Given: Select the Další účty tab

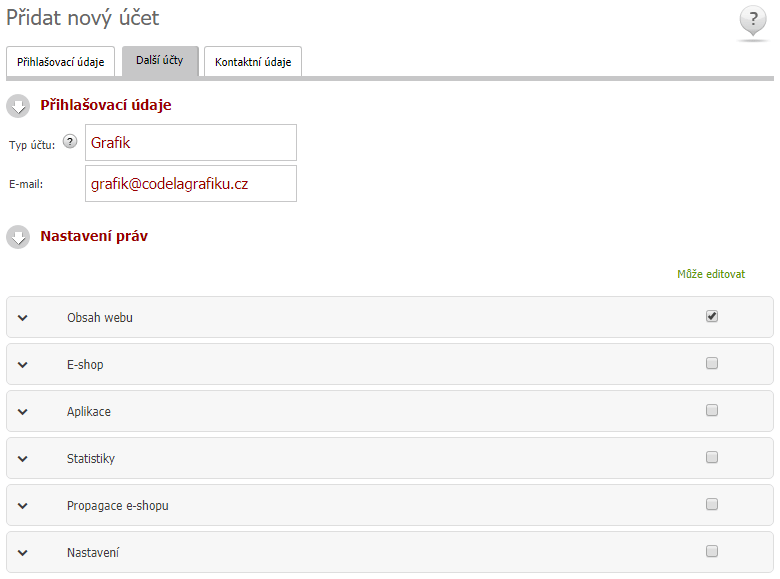Looking at the screenshot, I should (160, 61).
